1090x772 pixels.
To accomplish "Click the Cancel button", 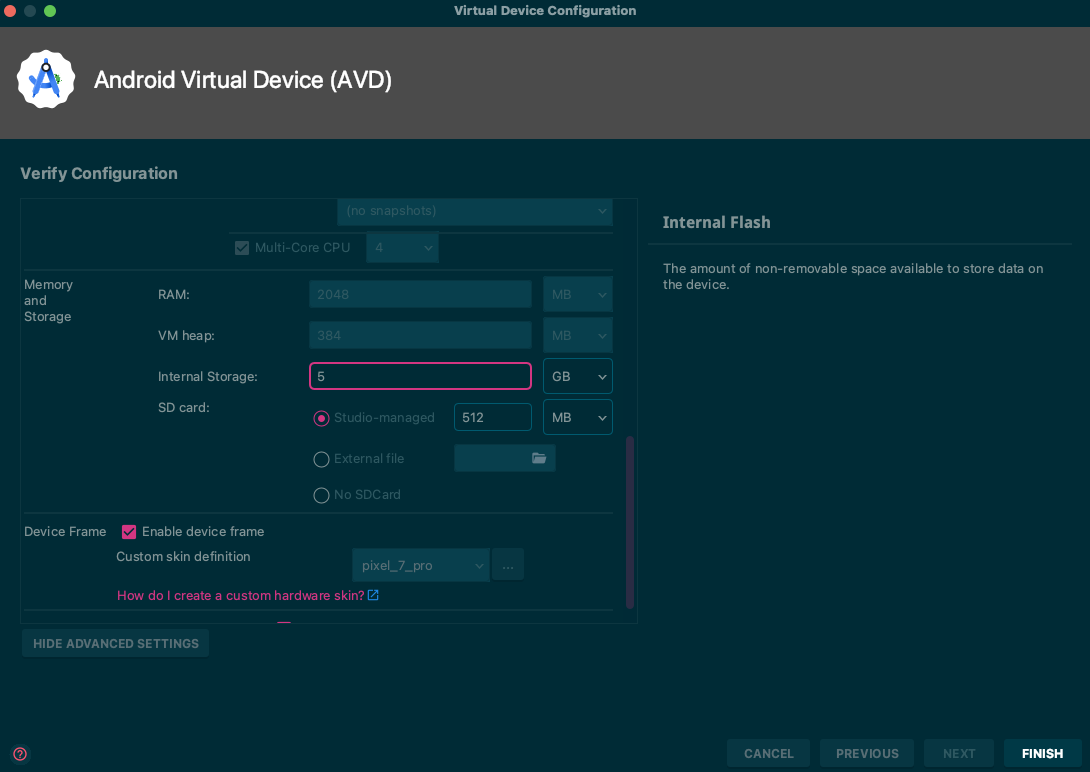I will click(x=768, y=754).
